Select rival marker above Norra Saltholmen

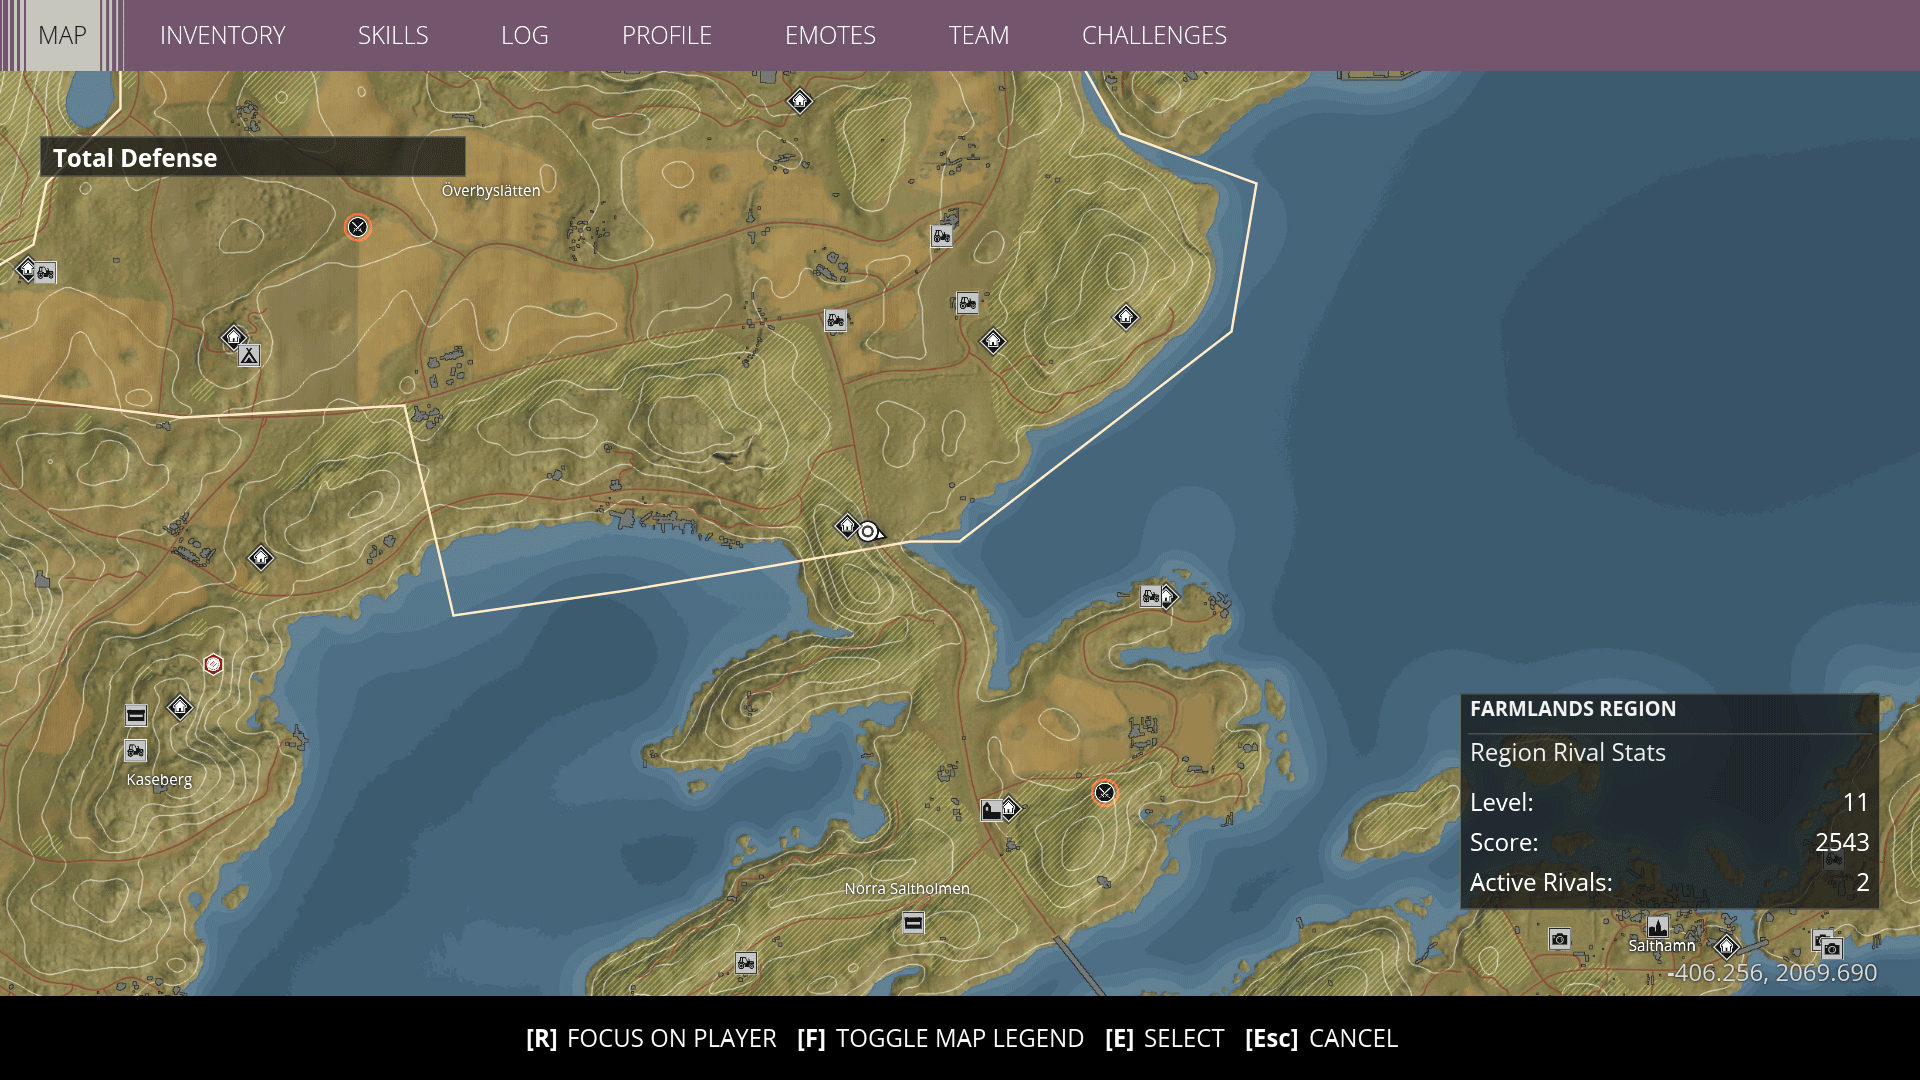(x=1104, y=792)
